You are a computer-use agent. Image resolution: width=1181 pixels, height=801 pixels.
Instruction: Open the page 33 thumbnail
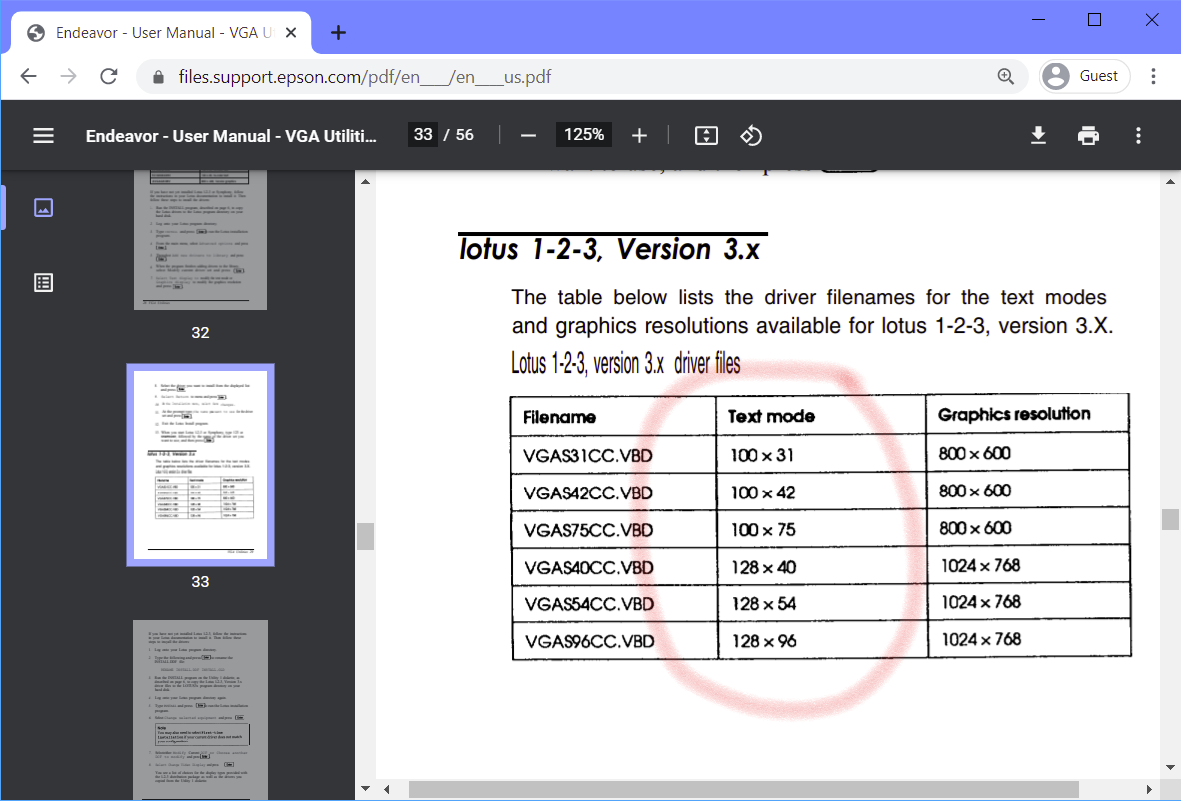[x=200, y=465]
